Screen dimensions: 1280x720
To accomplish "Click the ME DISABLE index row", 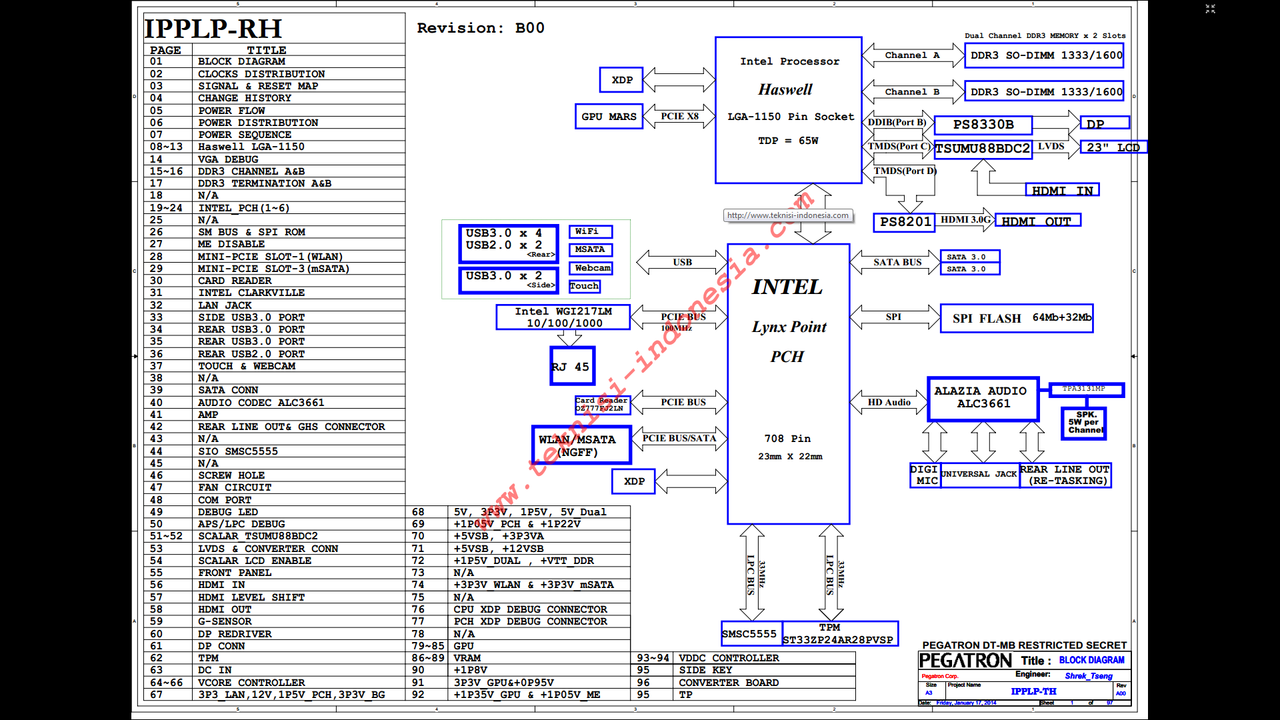I will coord(275,244).
